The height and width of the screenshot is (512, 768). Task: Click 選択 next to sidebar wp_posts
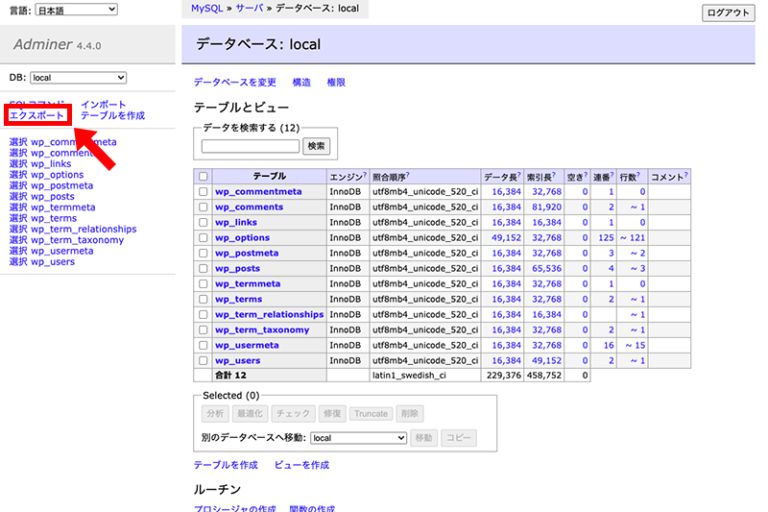coord(18,196)
